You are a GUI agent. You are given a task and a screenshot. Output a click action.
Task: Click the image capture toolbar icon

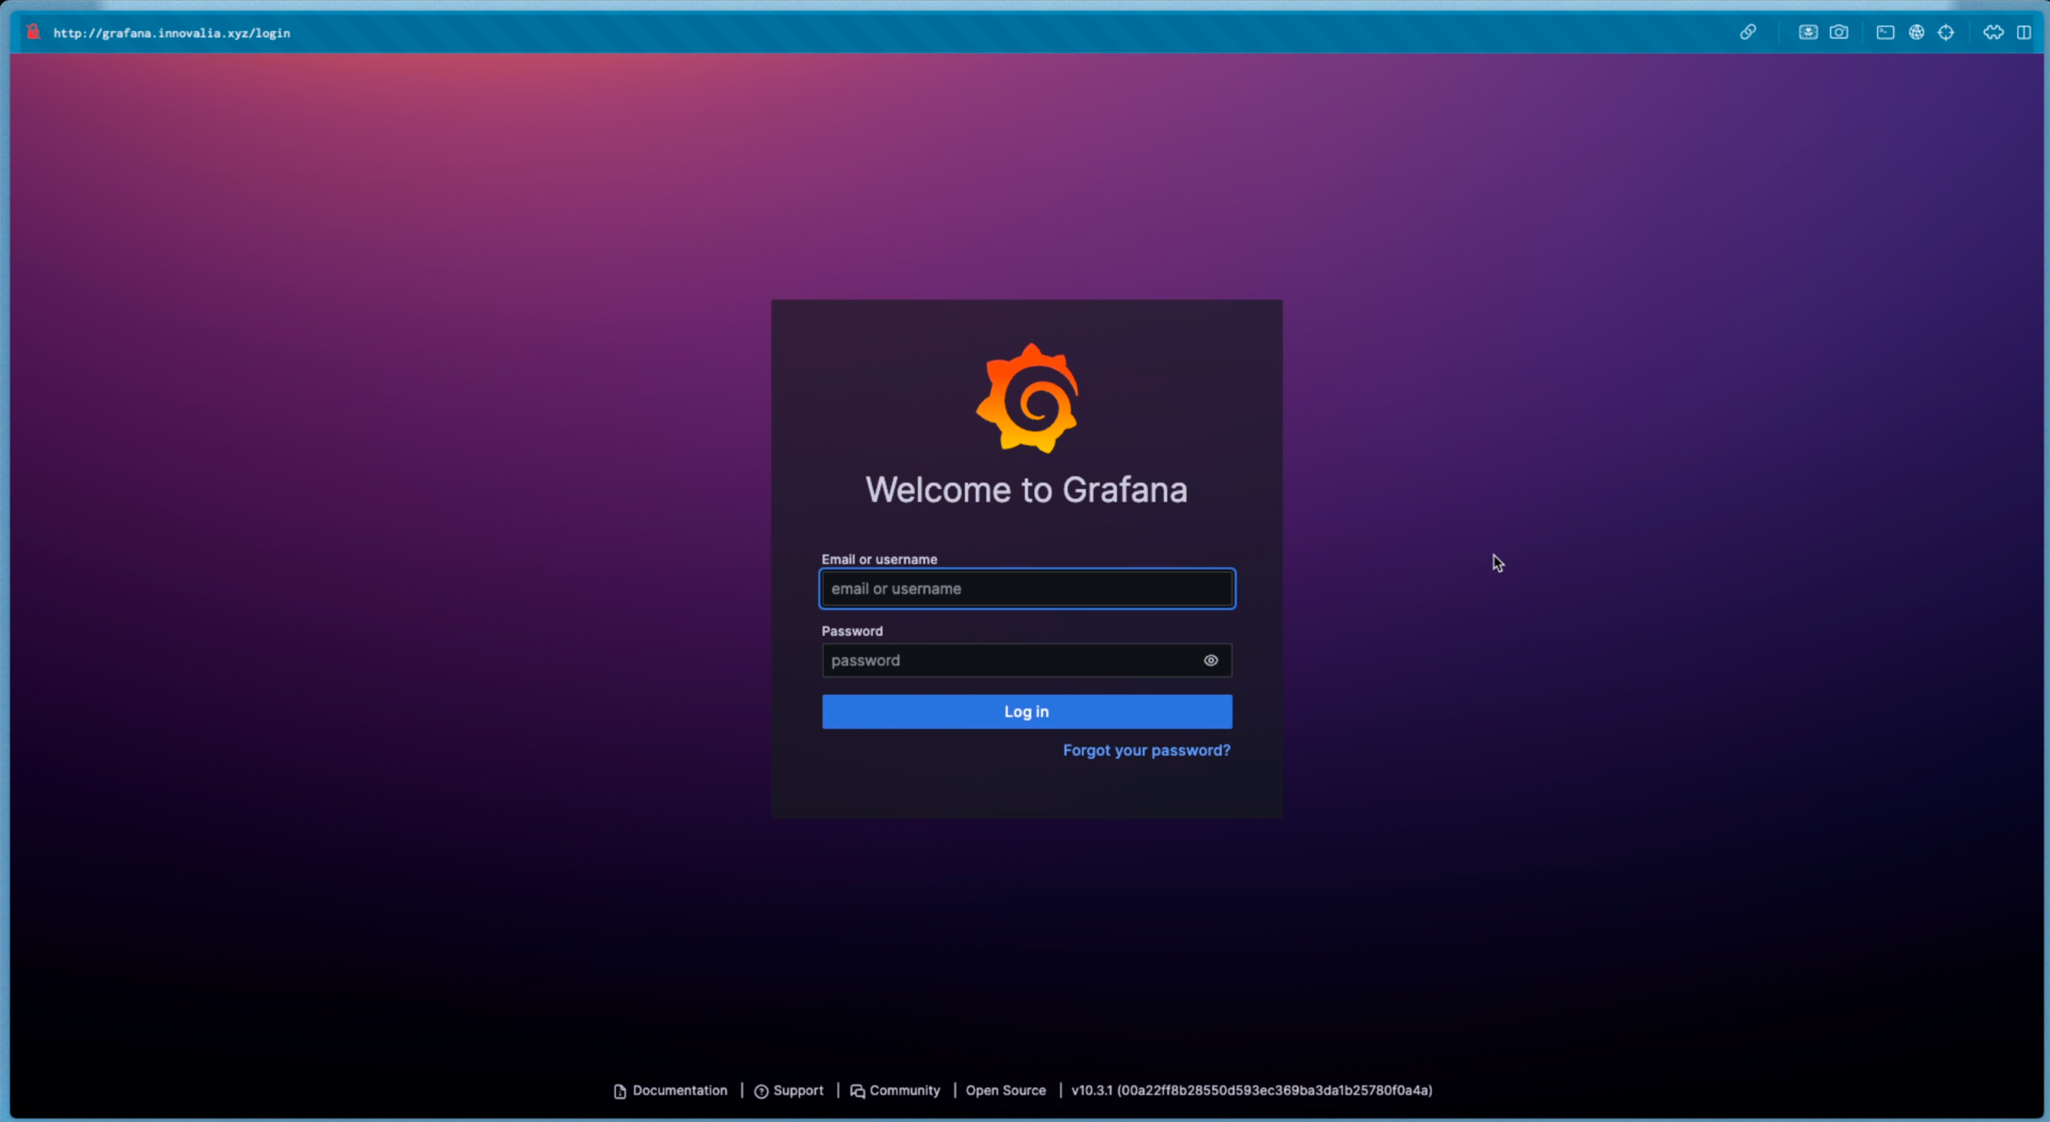pos(1808,32)
